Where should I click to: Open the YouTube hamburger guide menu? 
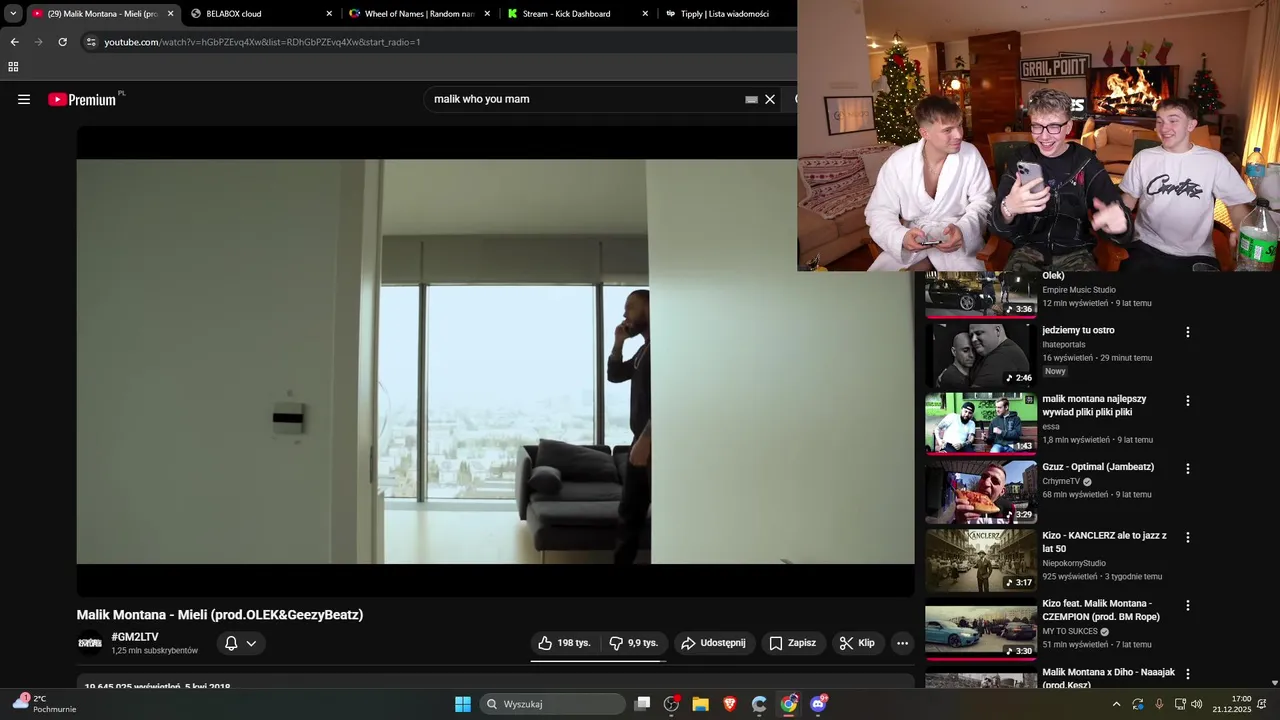tap(24, 99)
